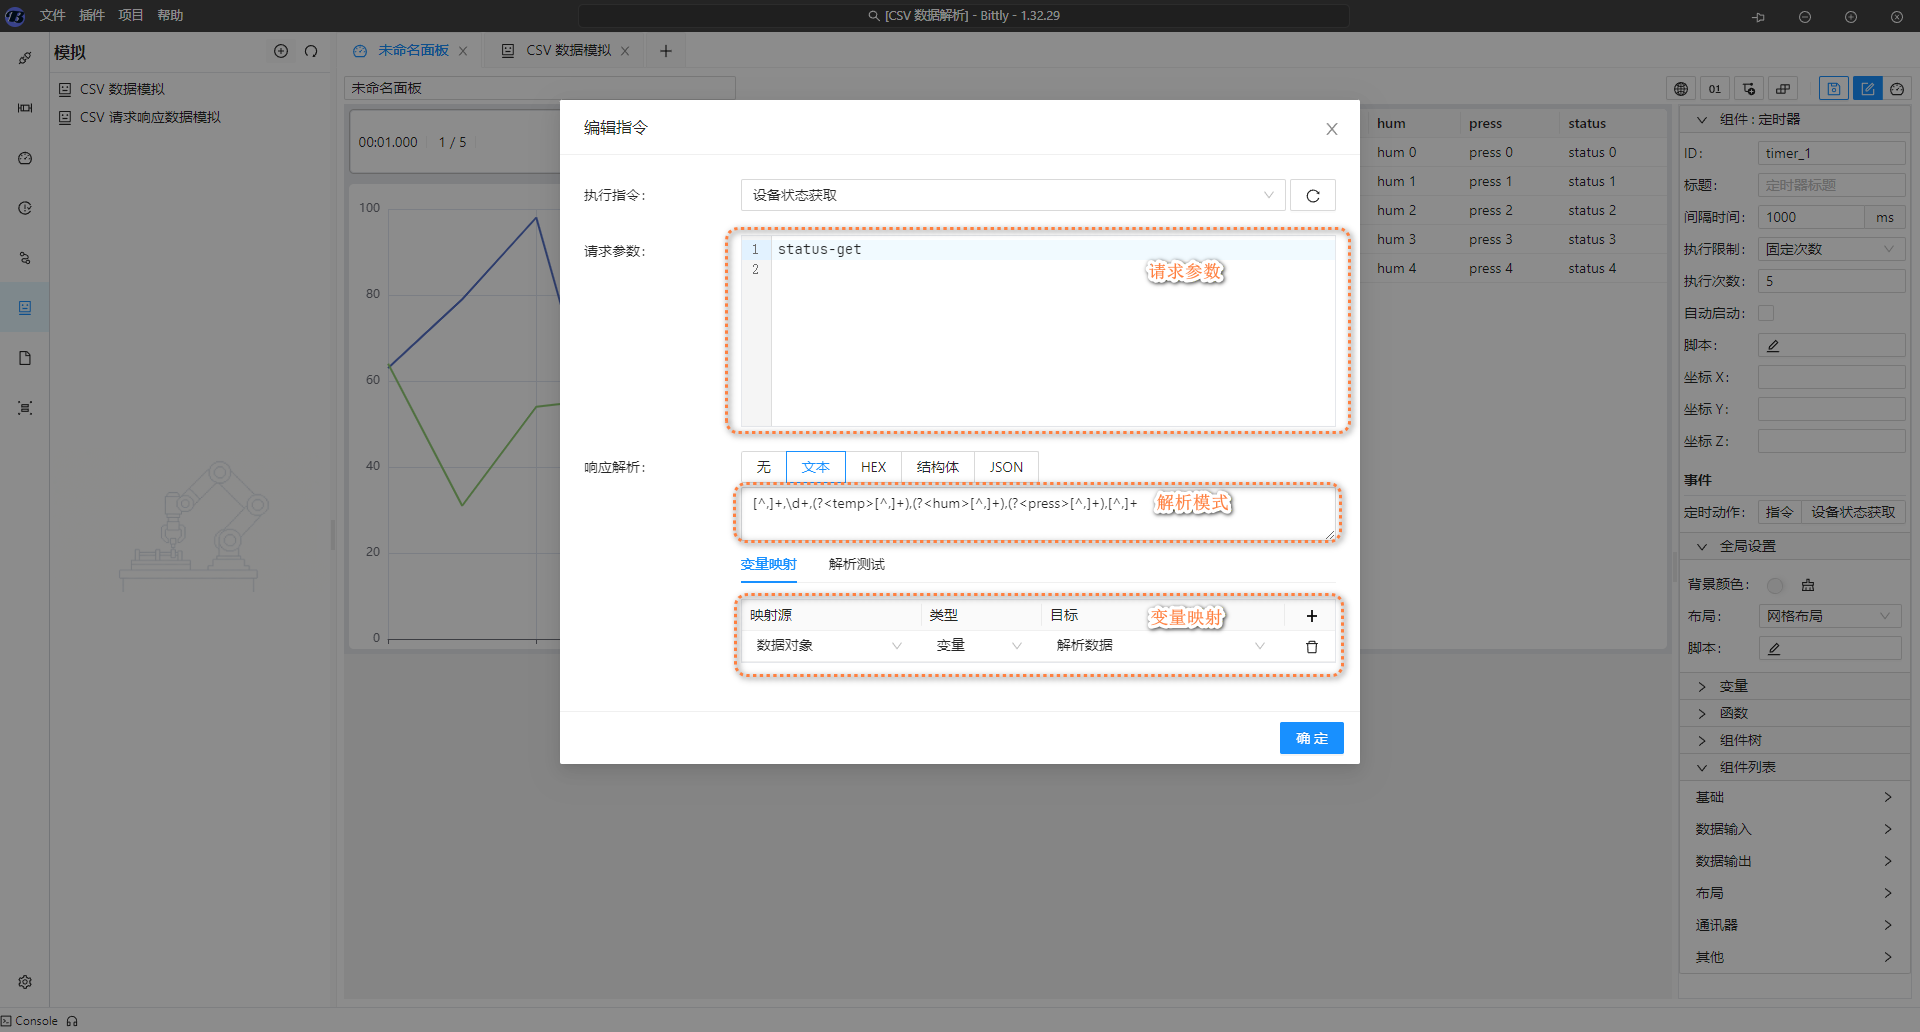Switch to the 解析测试 tab
Screen dimensions: 1920x1032
point(856,565)
